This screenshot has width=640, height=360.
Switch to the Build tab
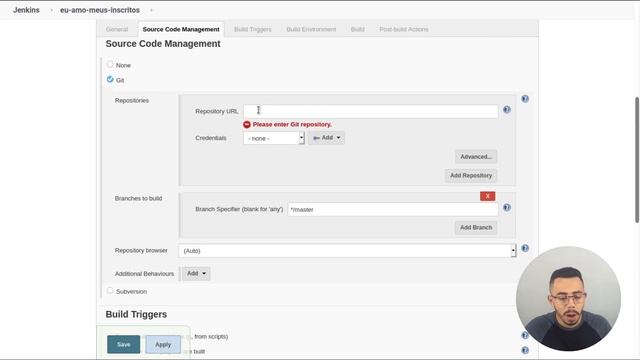(358, 29)
